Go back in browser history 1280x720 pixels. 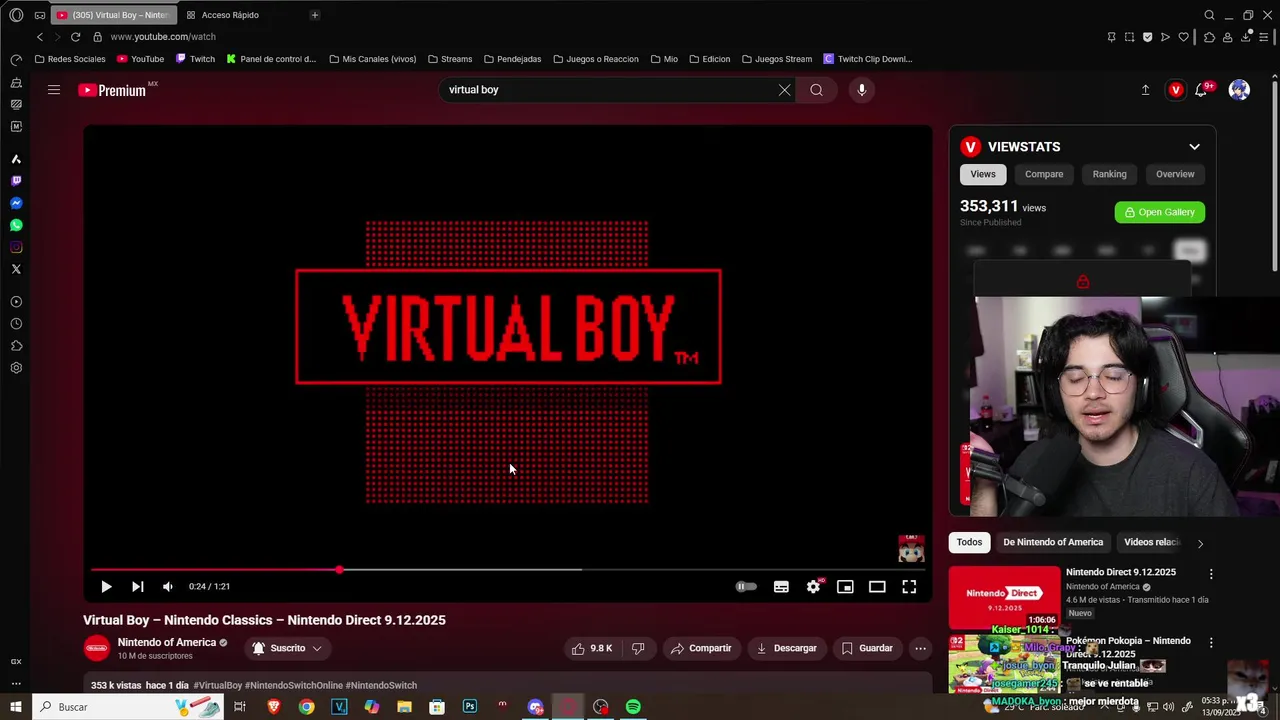(x=39, y=37)
